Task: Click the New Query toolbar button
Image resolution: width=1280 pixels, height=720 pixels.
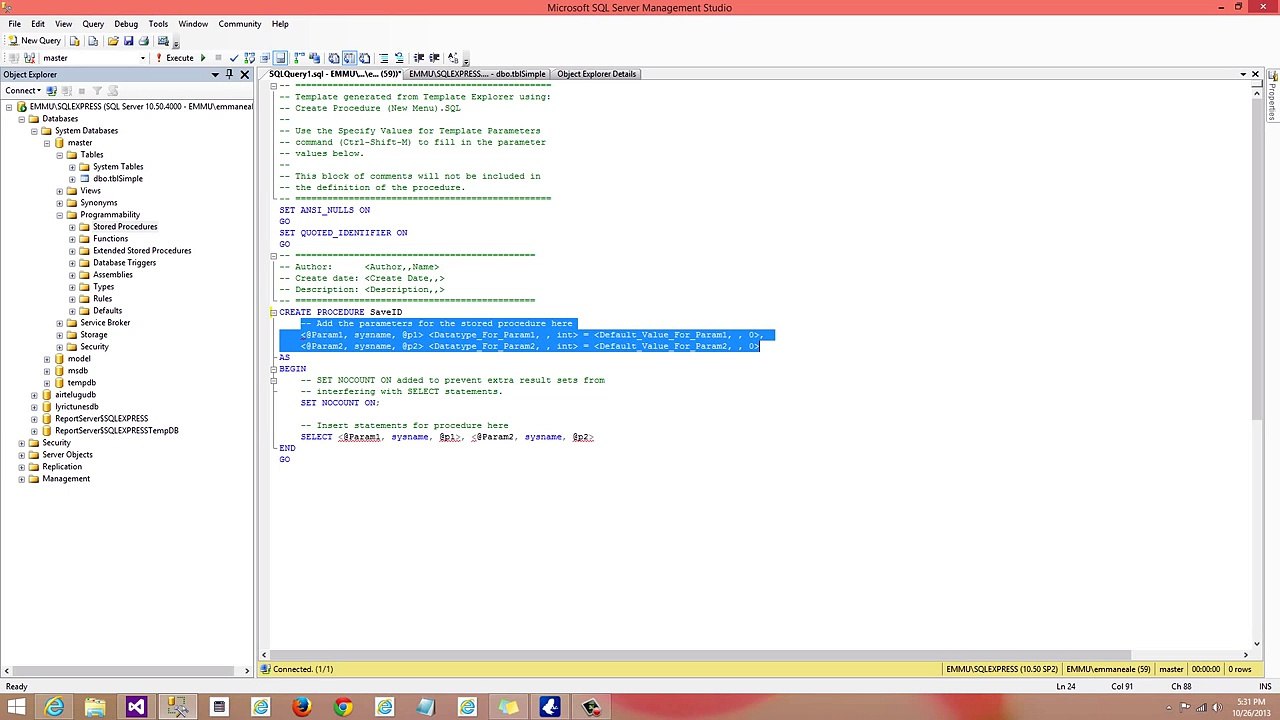Action: (x=35, y=41)
